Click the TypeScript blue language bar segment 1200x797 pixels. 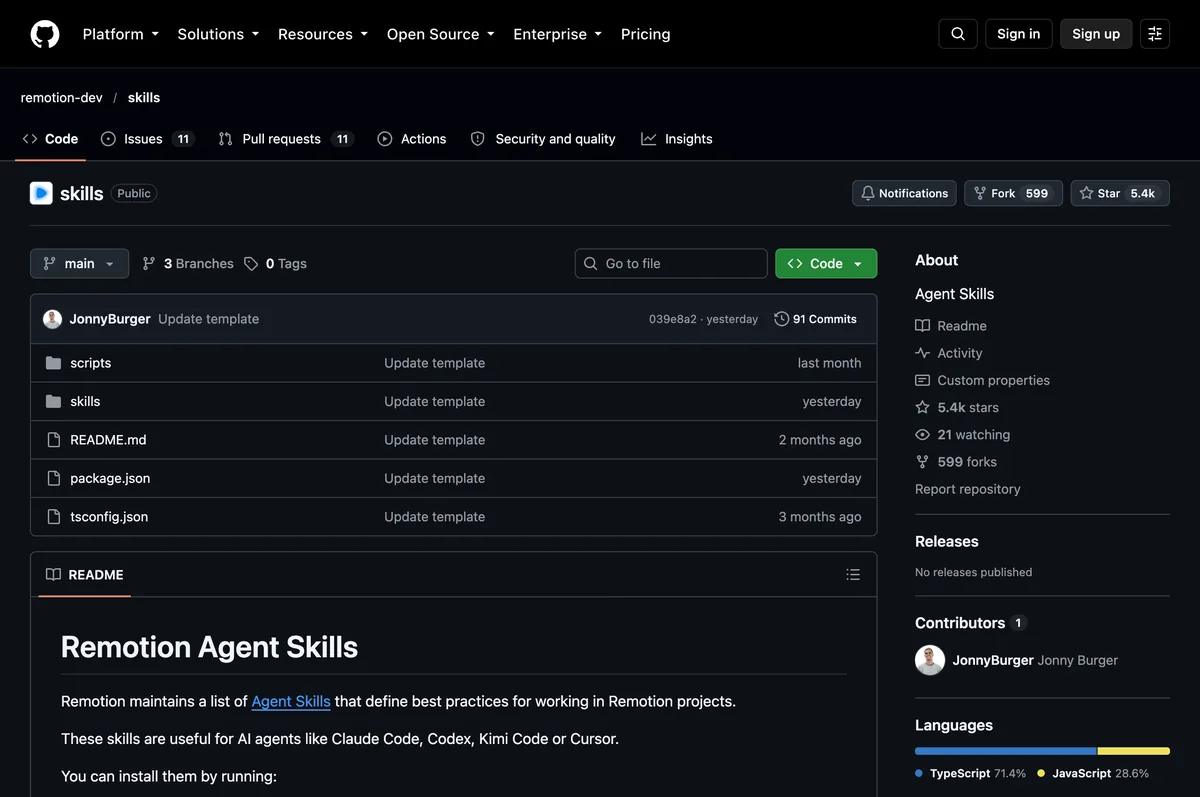pyautogui.click(x=1006, y=751)
